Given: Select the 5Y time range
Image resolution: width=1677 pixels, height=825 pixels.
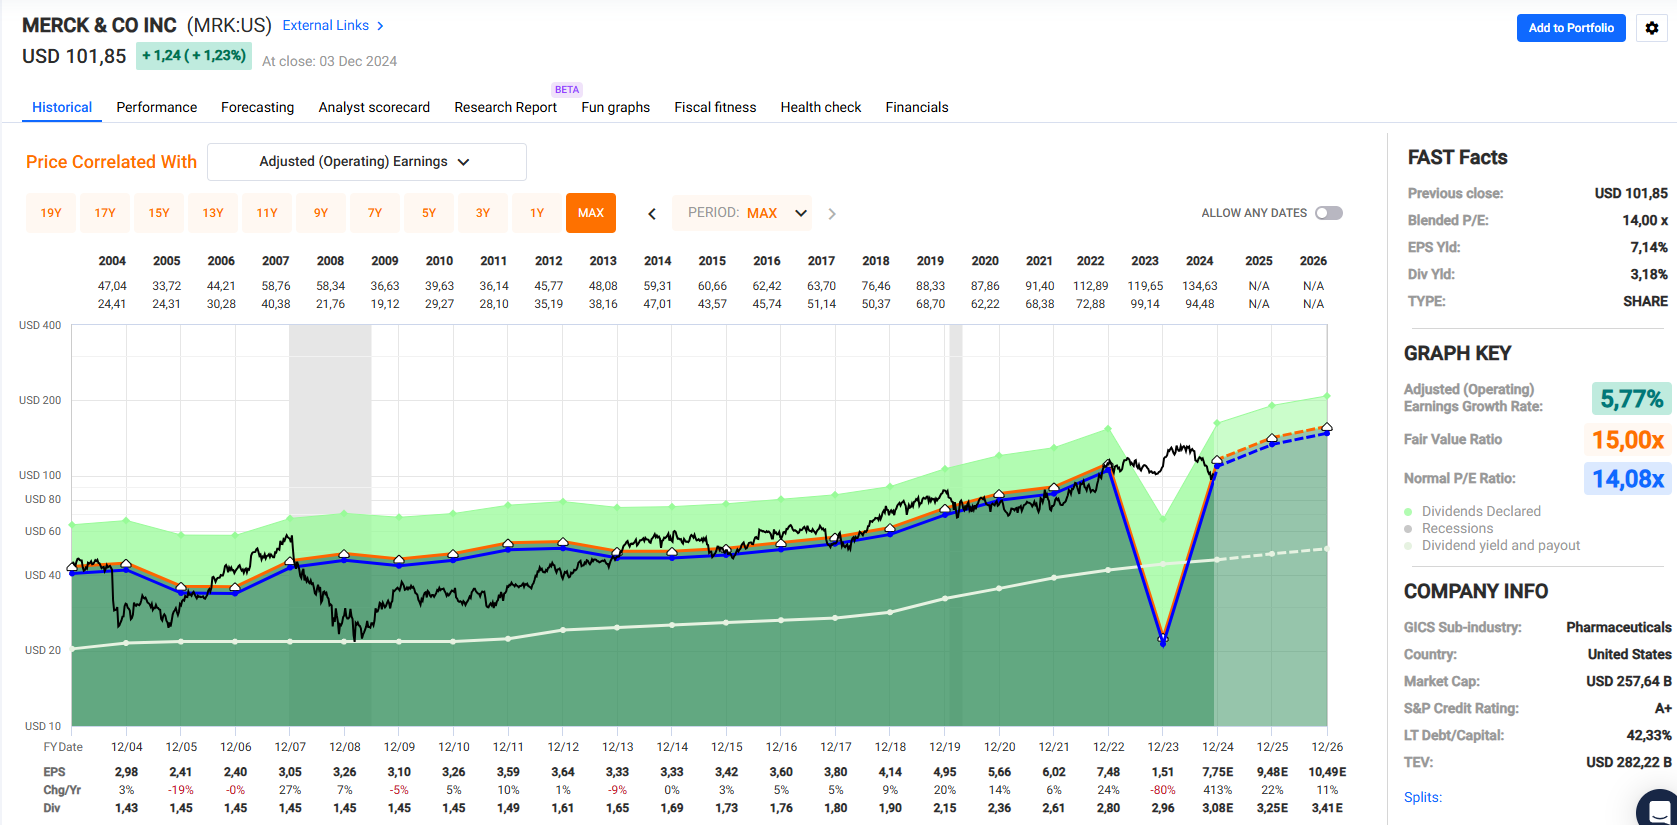Looking at the screenshot, I should point(429,213).
